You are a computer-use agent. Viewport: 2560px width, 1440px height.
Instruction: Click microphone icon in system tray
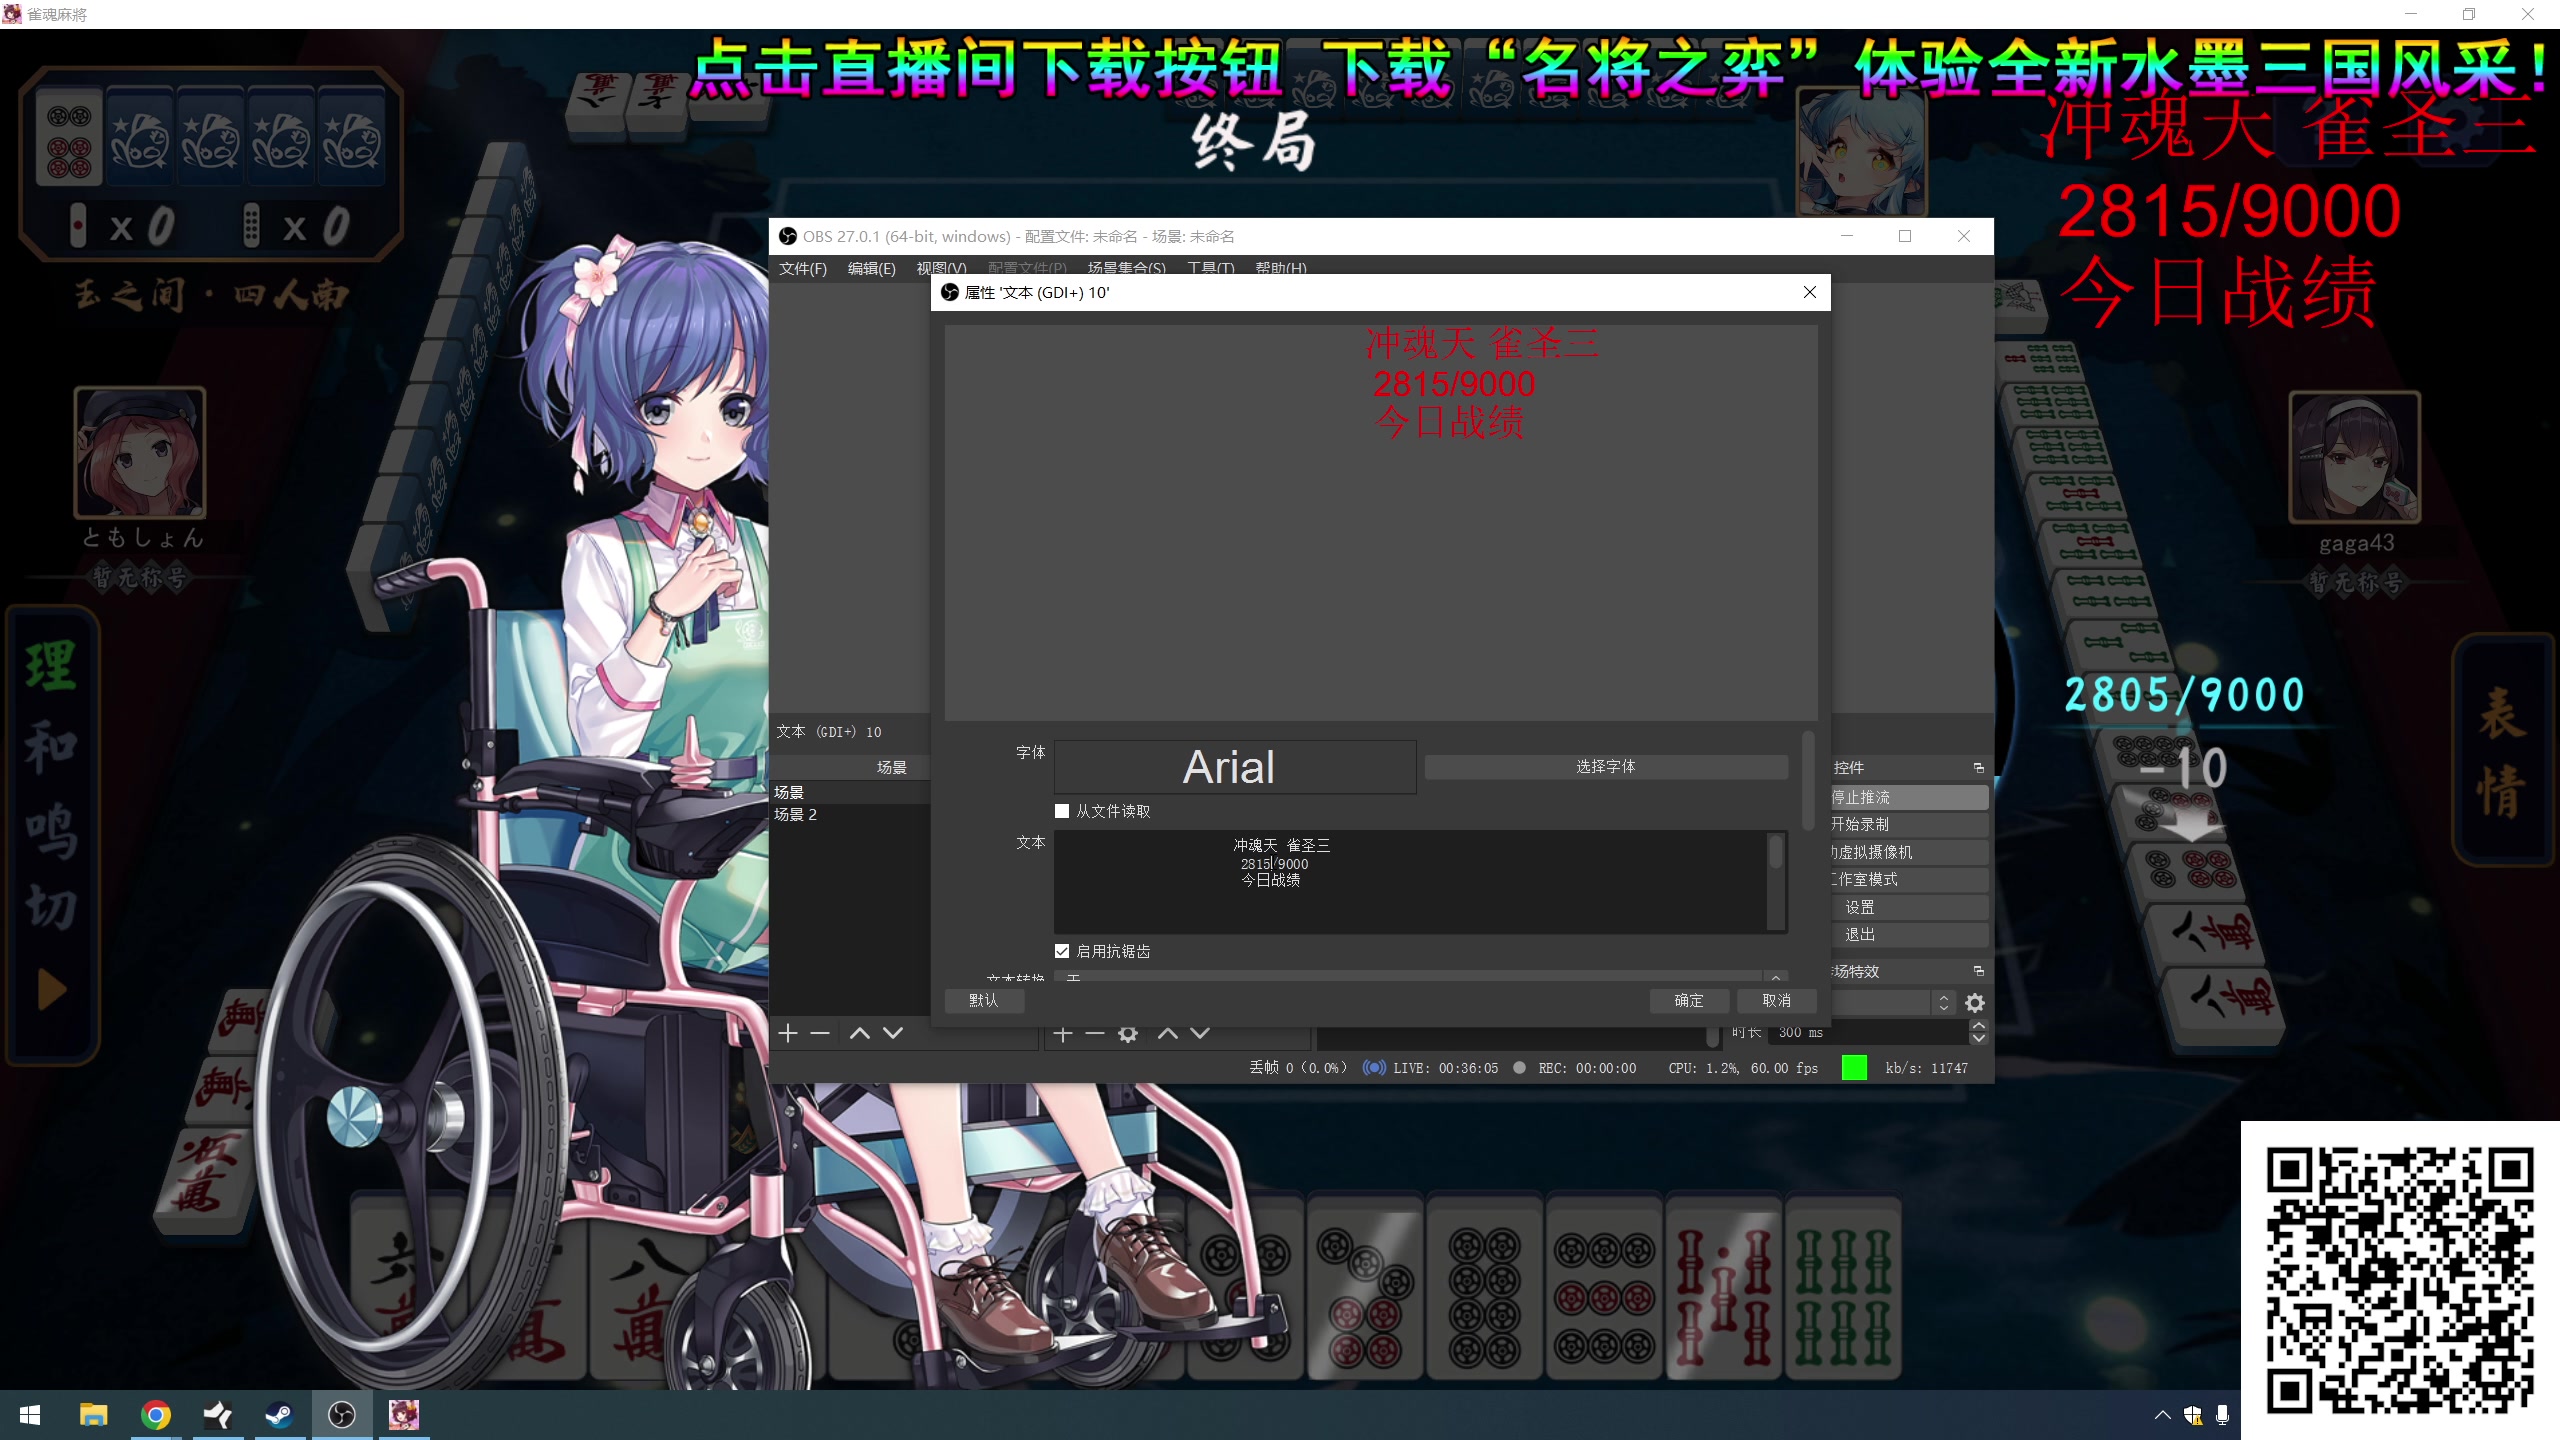pyautogui.click(x=2222, y=1415)
